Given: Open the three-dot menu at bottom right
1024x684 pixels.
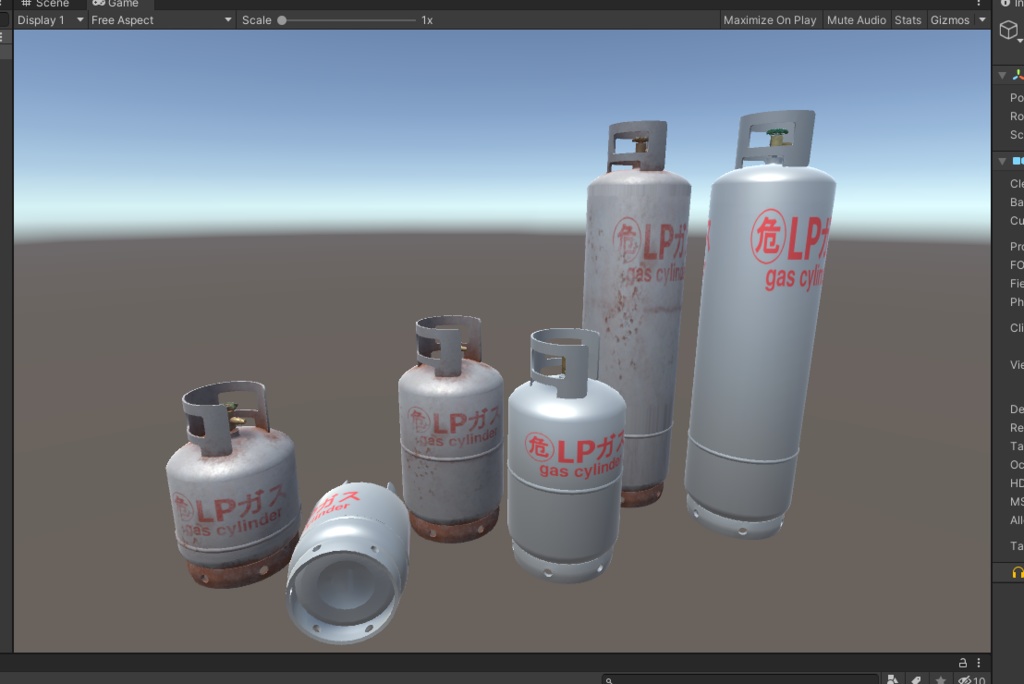Looking at the screenshot, I should pos(978,662).
